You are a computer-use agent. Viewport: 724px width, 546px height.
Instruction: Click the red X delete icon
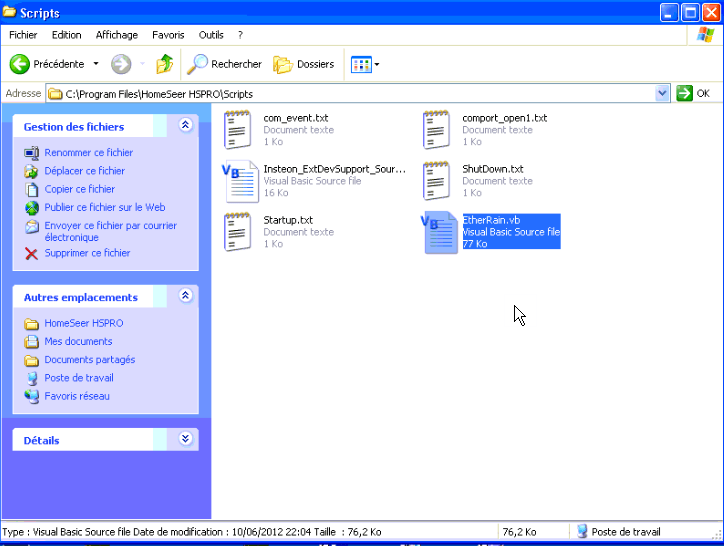coord(31,254)
